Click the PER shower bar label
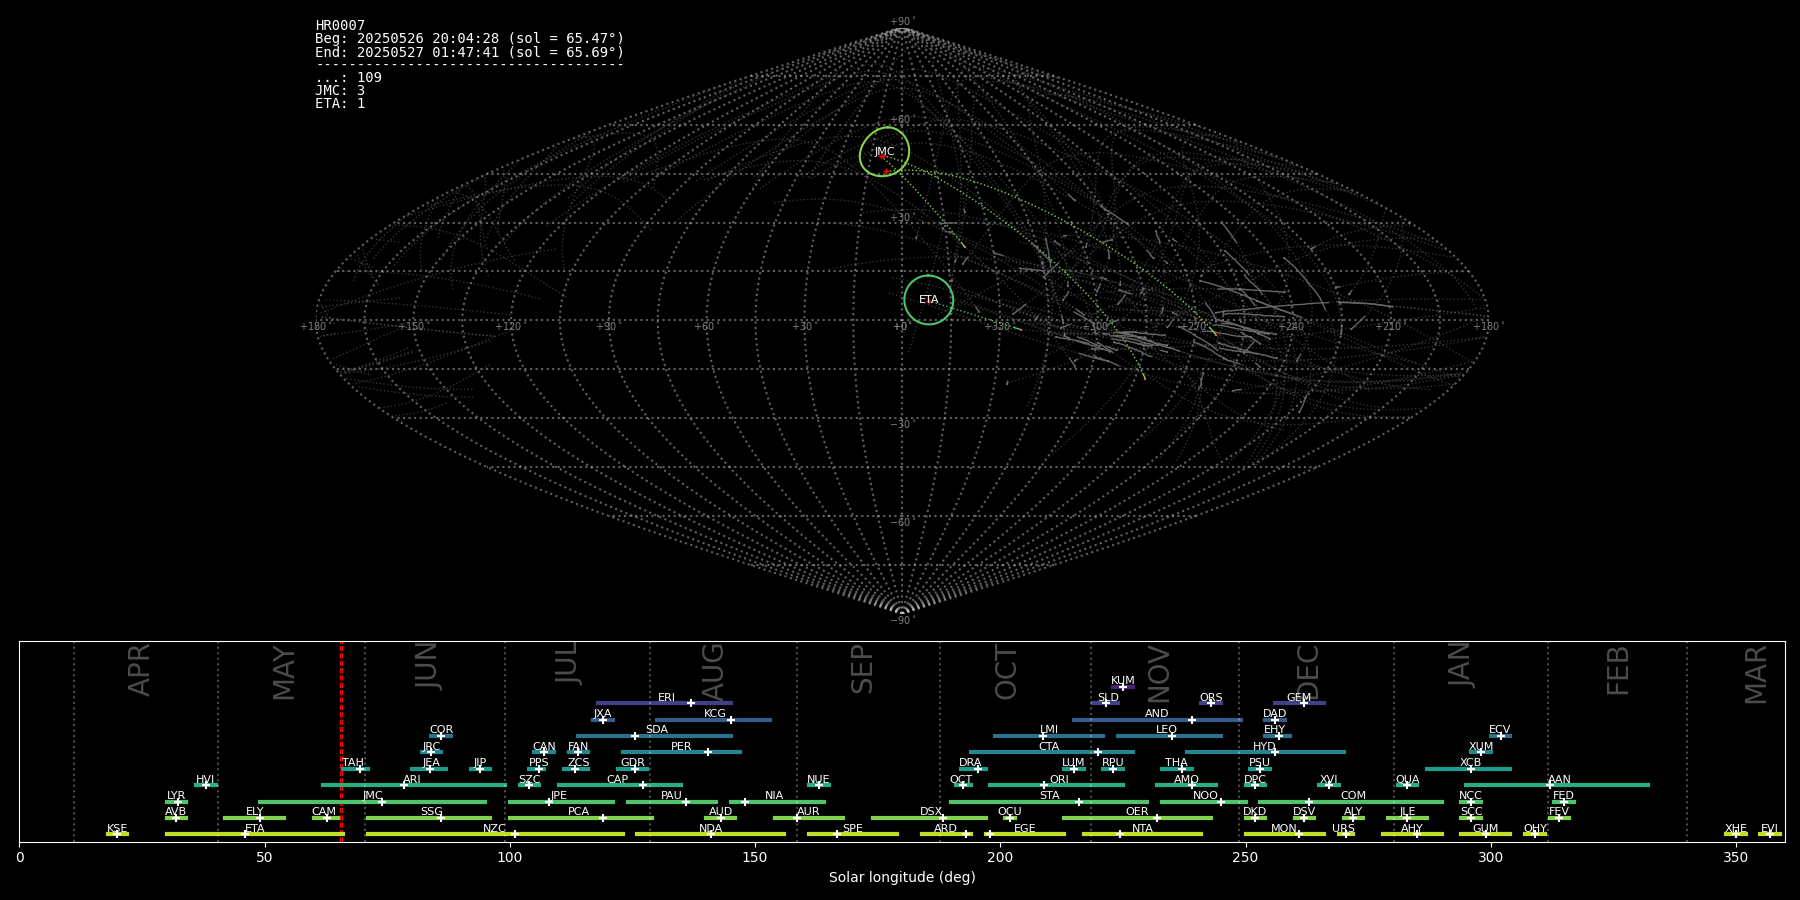 (x=681, y=746)
